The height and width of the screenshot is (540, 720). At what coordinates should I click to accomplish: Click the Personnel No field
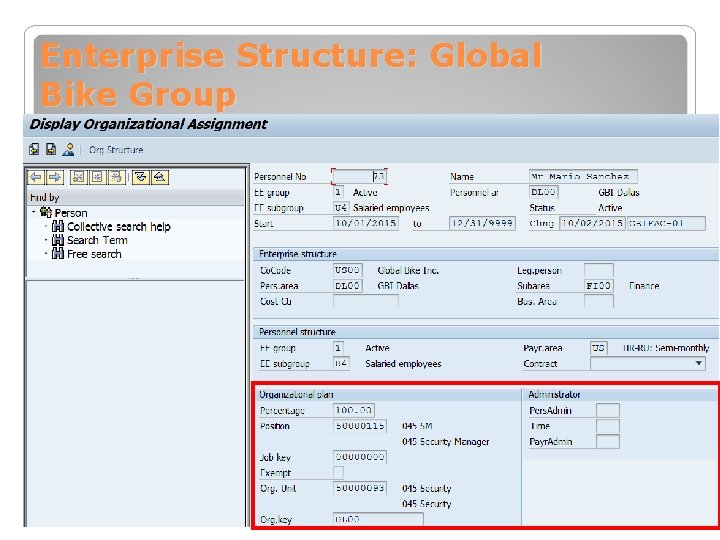360,176
